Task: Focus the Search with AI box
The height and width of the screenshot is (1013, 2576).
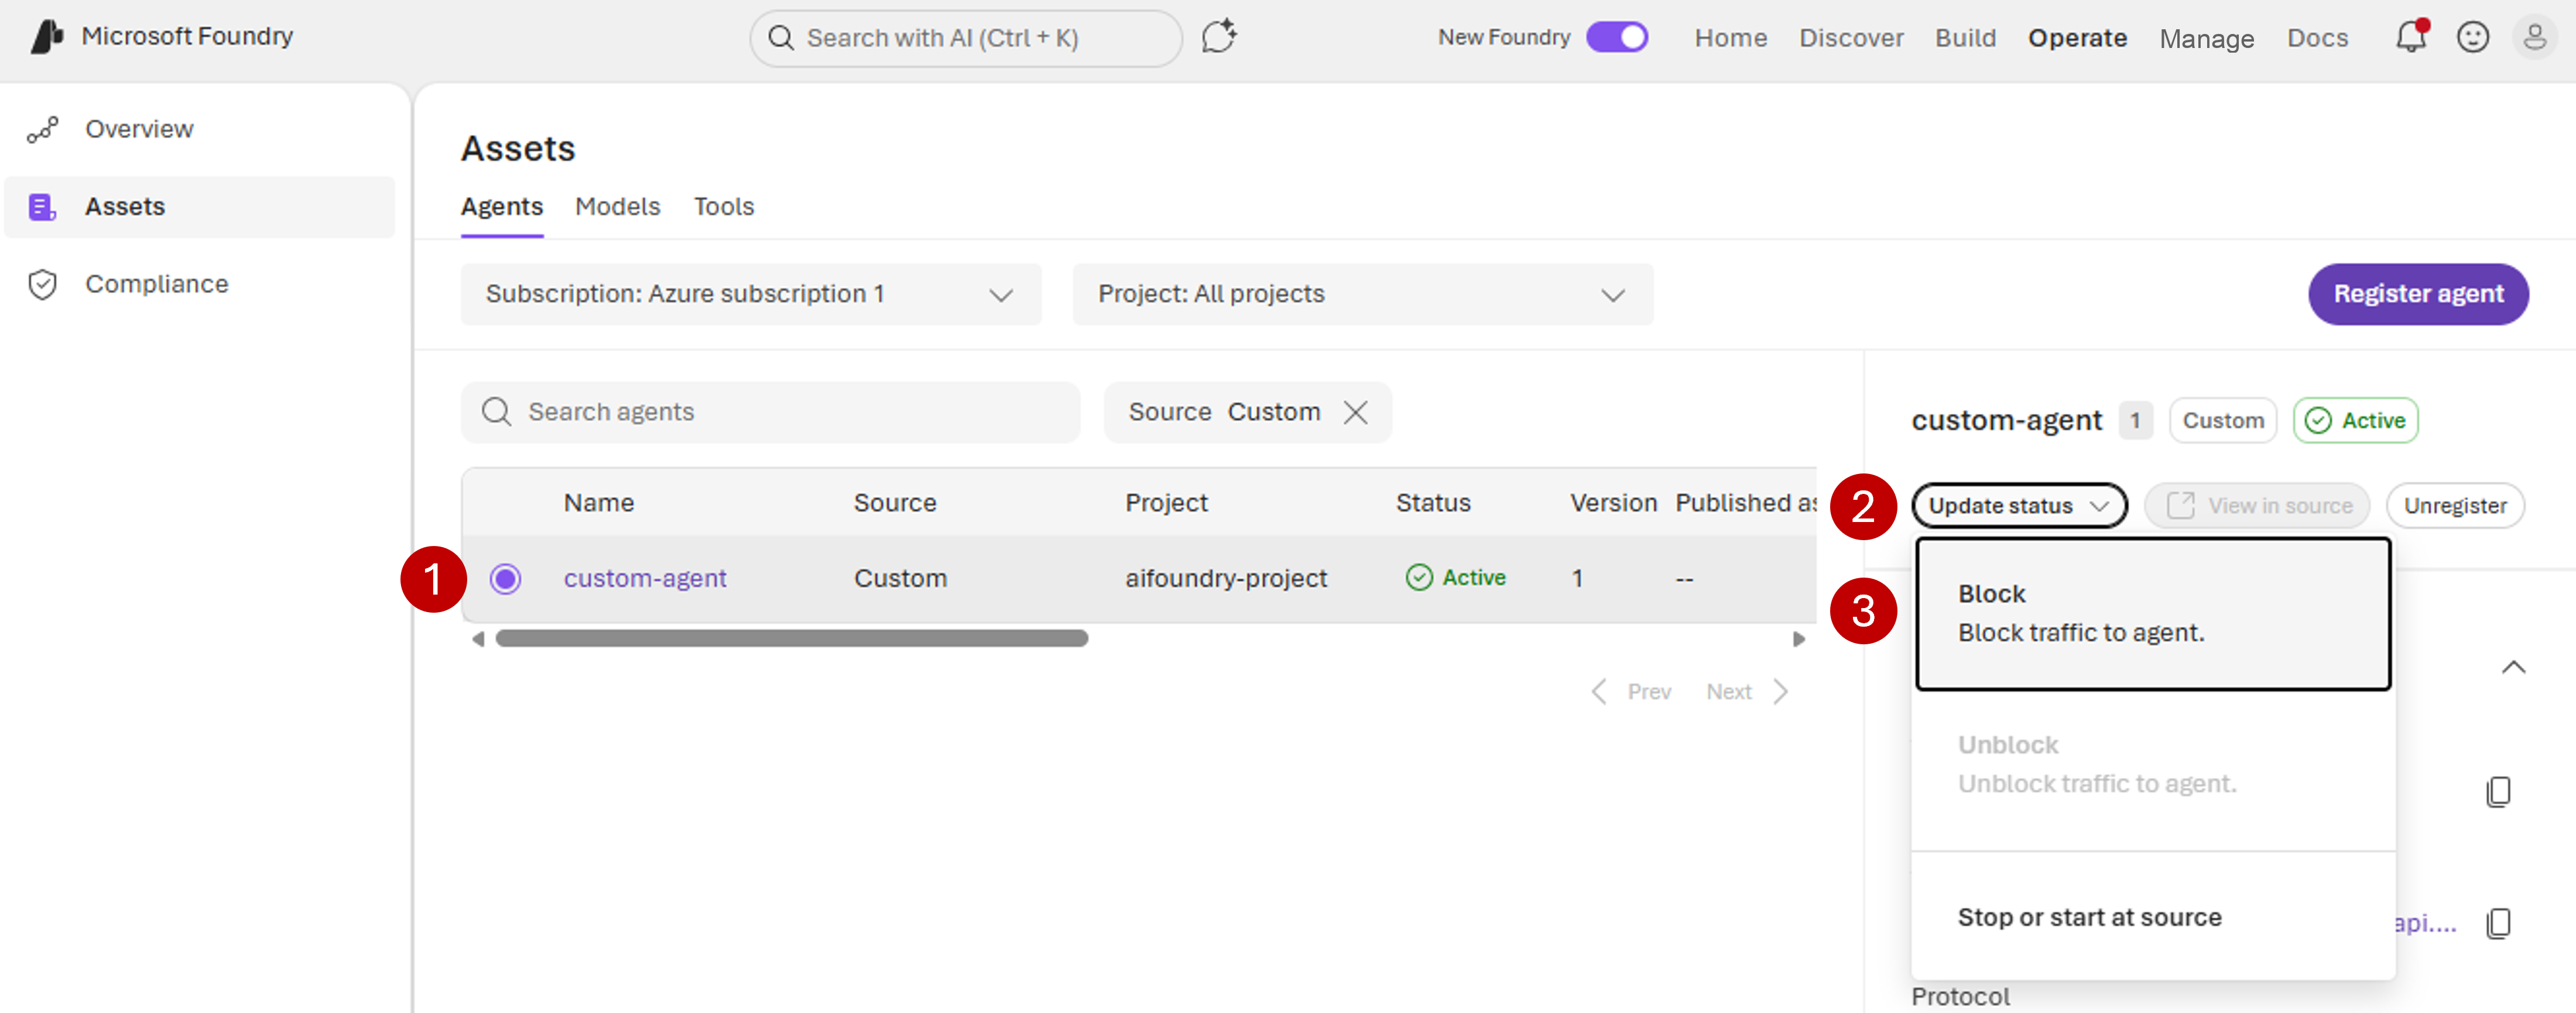Action: point(966,38)
